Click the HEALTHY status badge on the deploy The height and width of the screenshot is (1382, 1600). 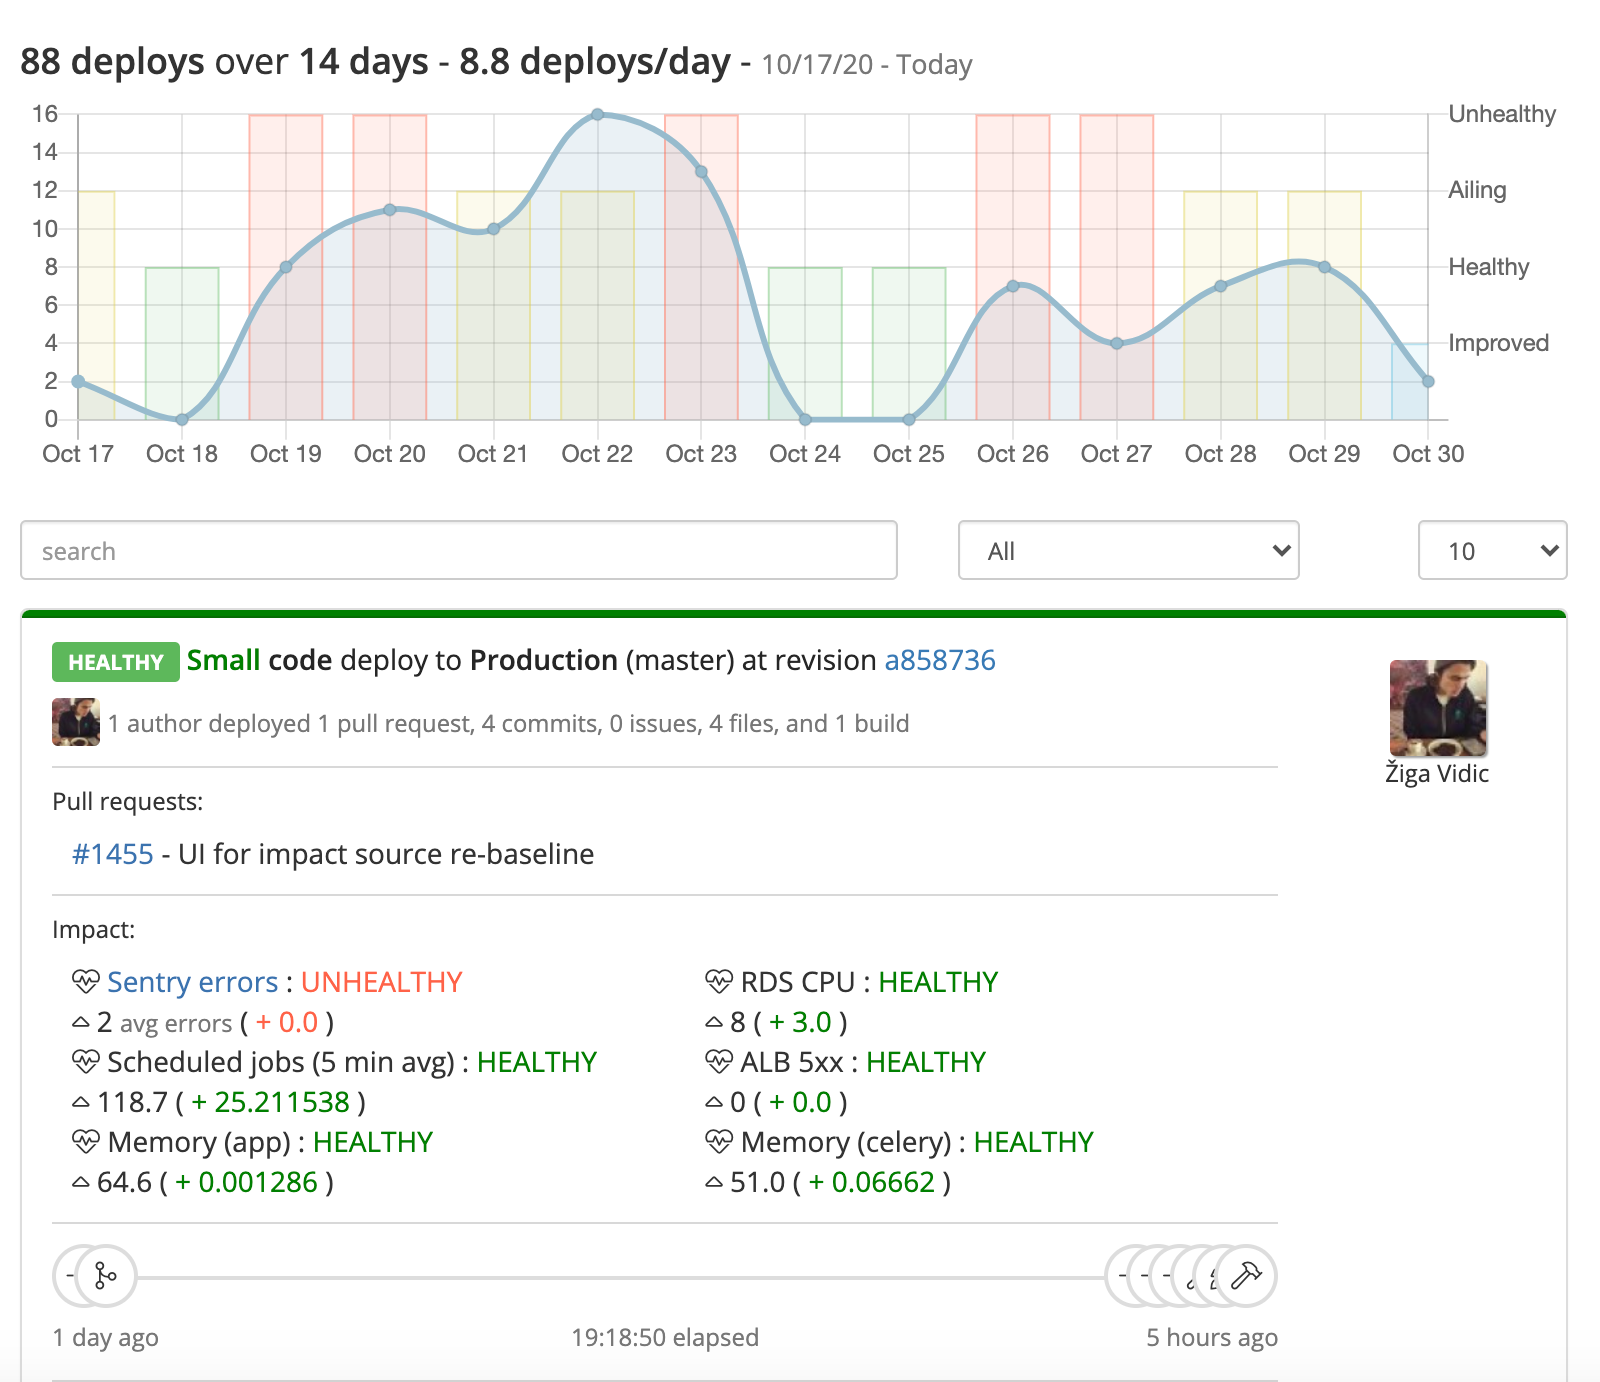click(114, 661)
